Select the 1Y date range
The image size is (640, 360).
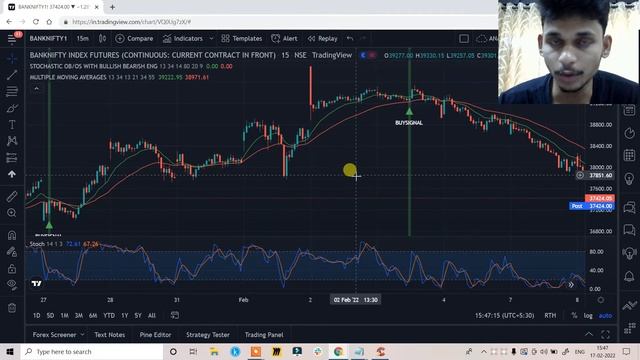[x=124, y=316]
